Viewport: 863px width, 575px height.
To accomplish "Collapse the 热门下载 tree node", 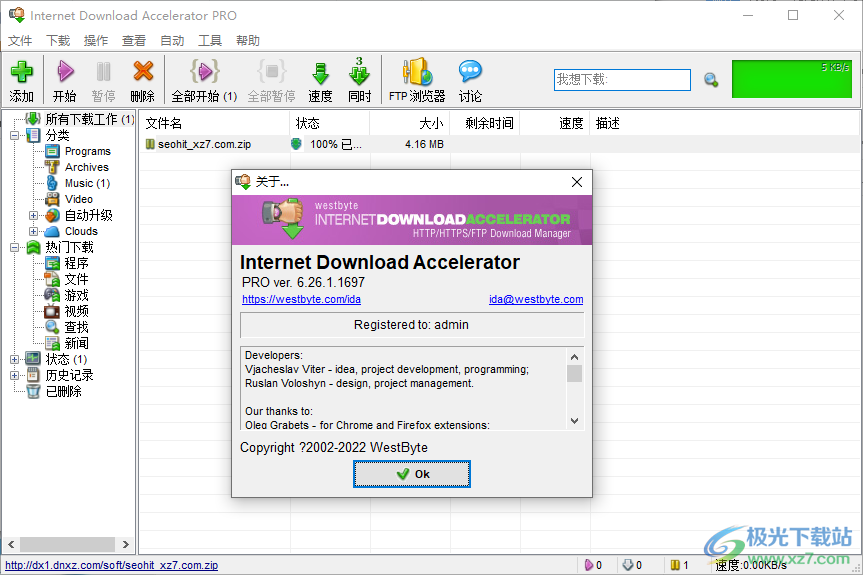I will (15, 248).
